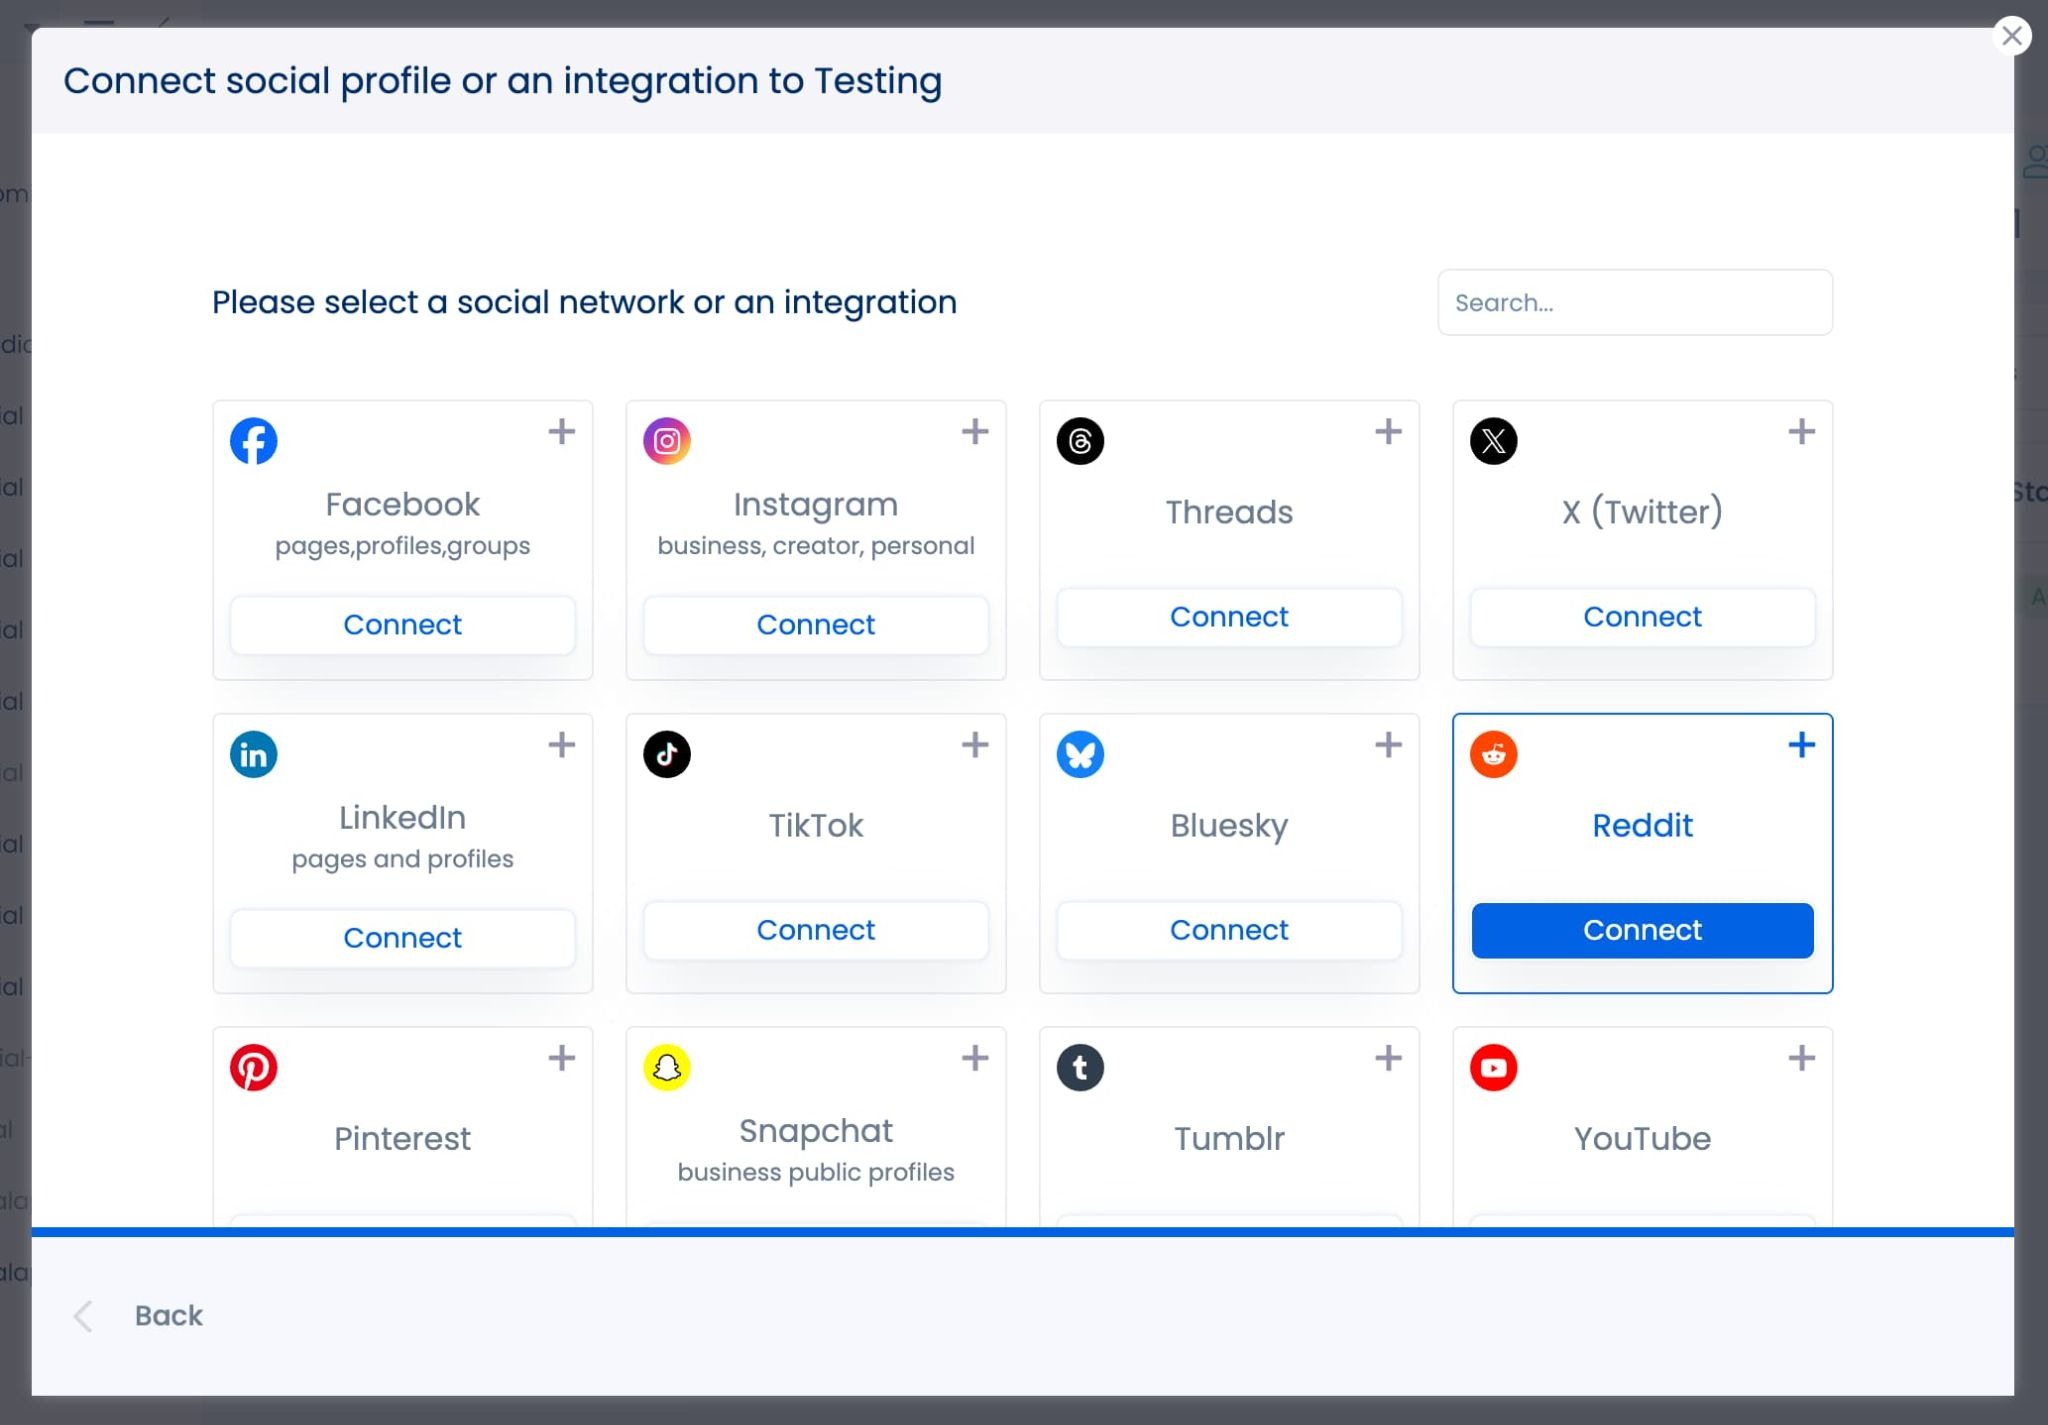Click the Instagram logo icon
The height and width of the screenshot is (1425, 2048).
(667, 440)
